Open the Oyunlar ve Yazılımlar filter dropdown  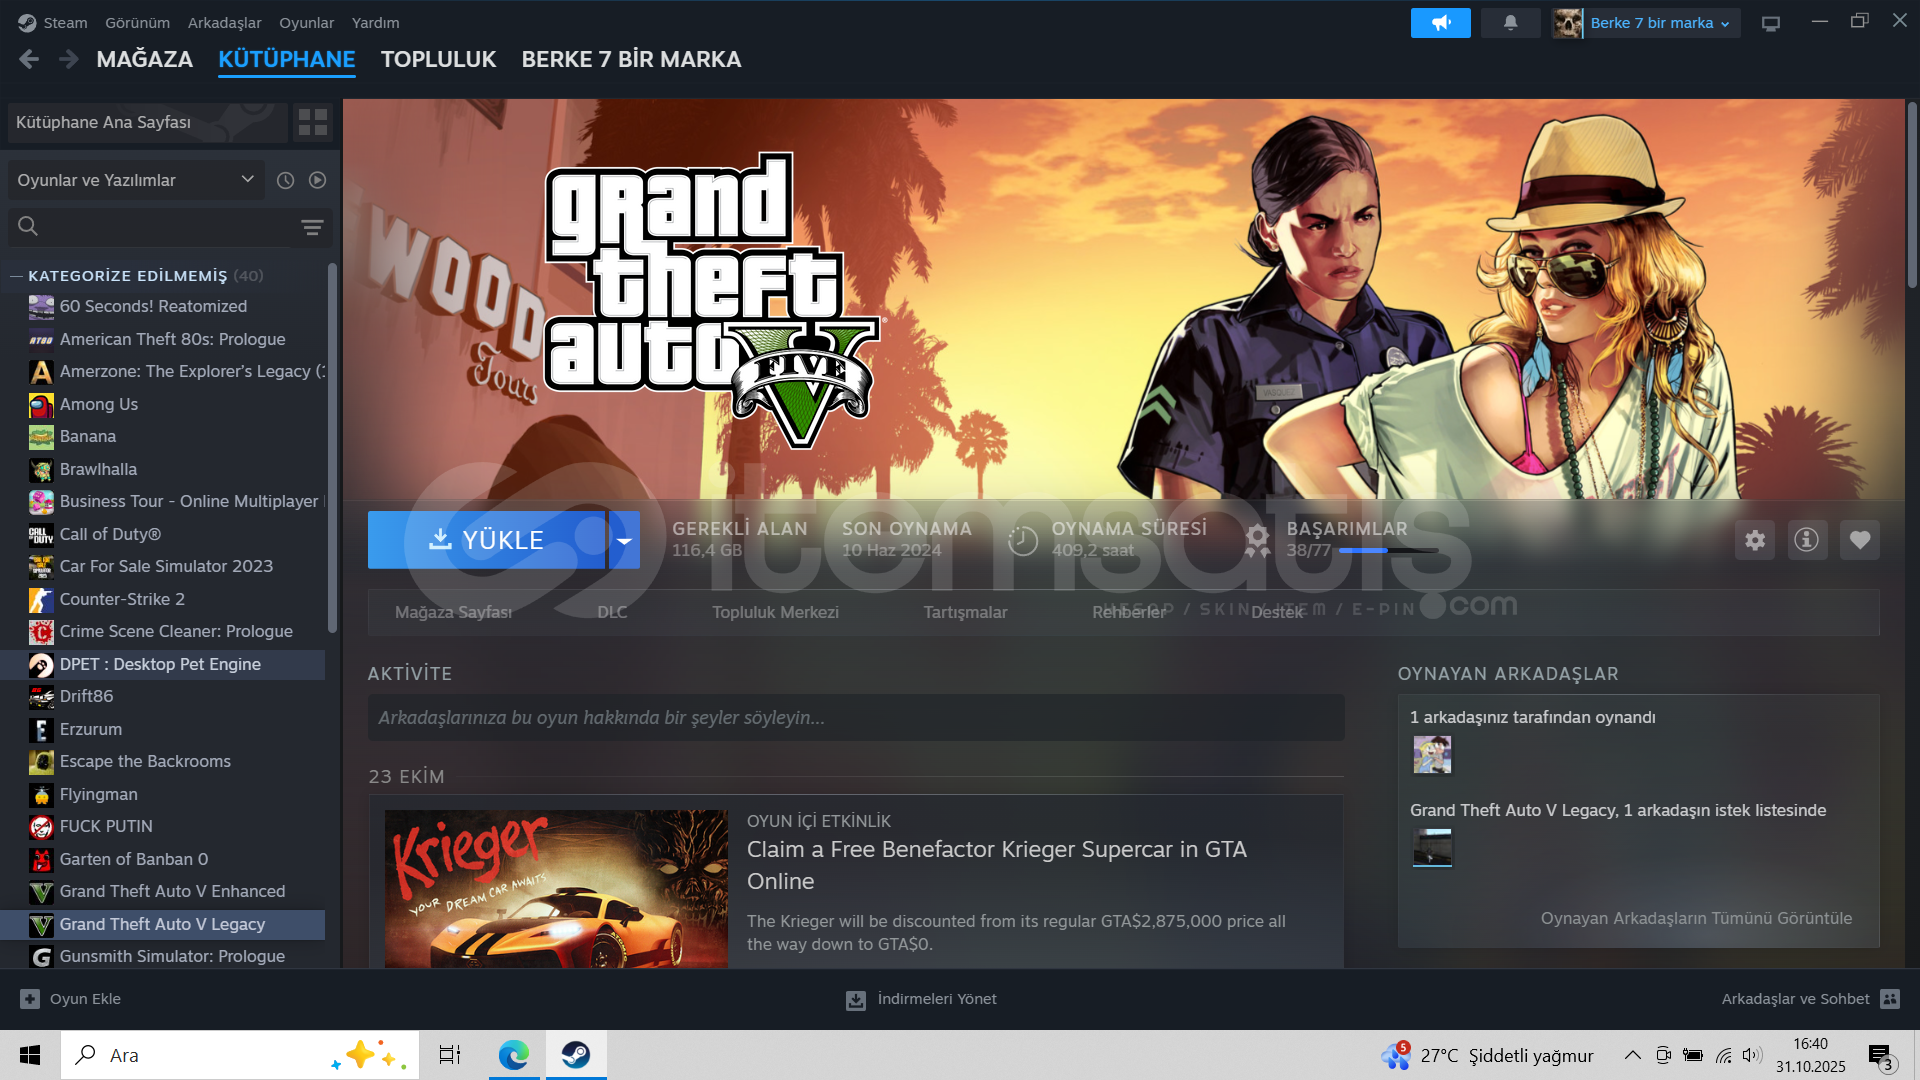[246, 180]
